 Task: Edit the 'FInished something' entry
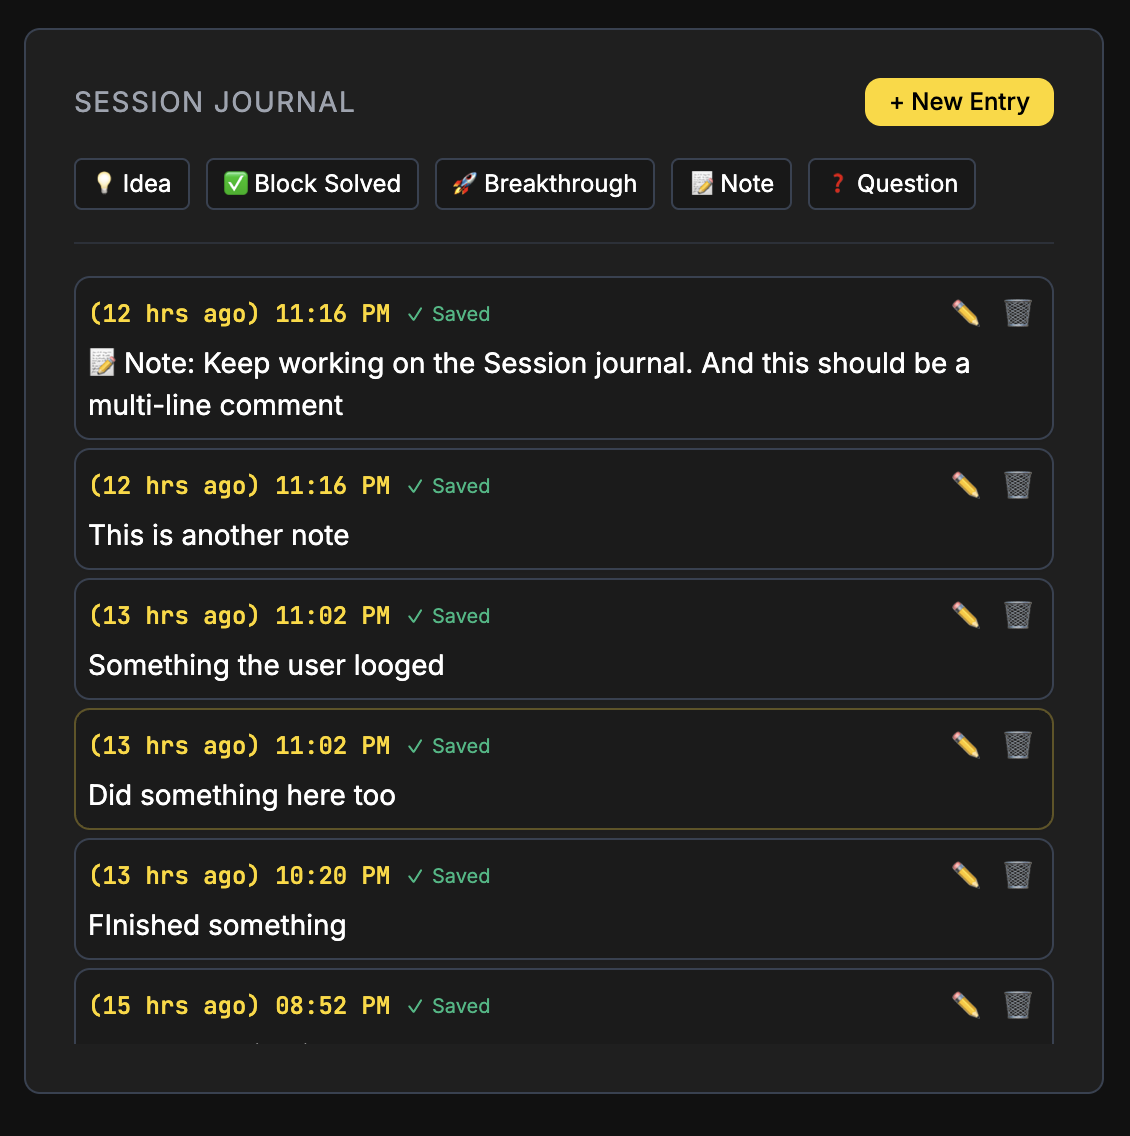point(965,875)
